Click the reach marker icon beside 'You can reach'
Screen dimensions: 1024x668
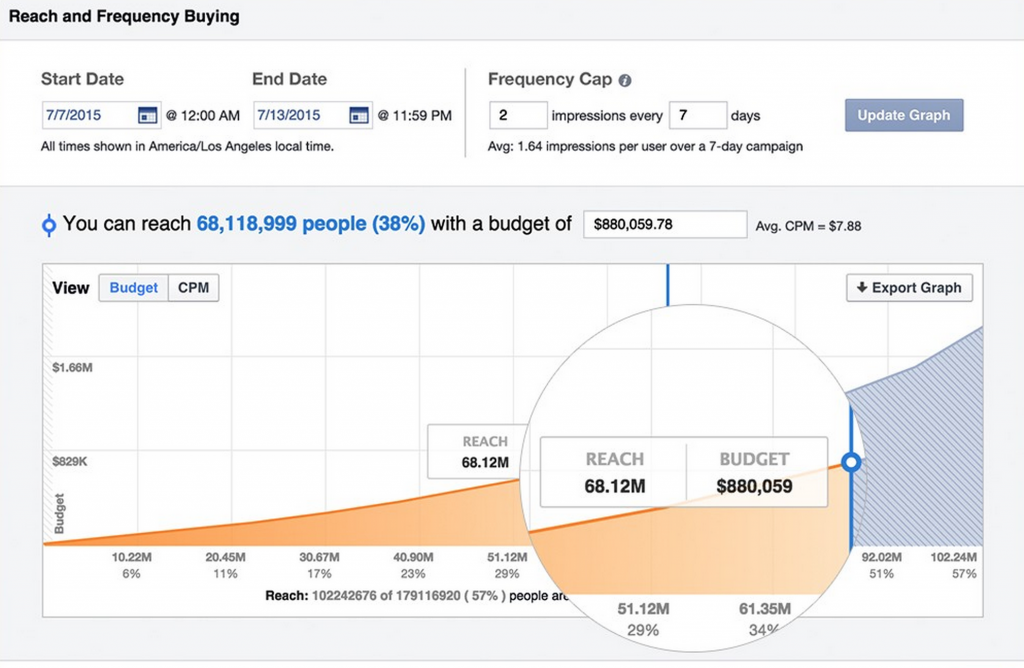[49, 225]
